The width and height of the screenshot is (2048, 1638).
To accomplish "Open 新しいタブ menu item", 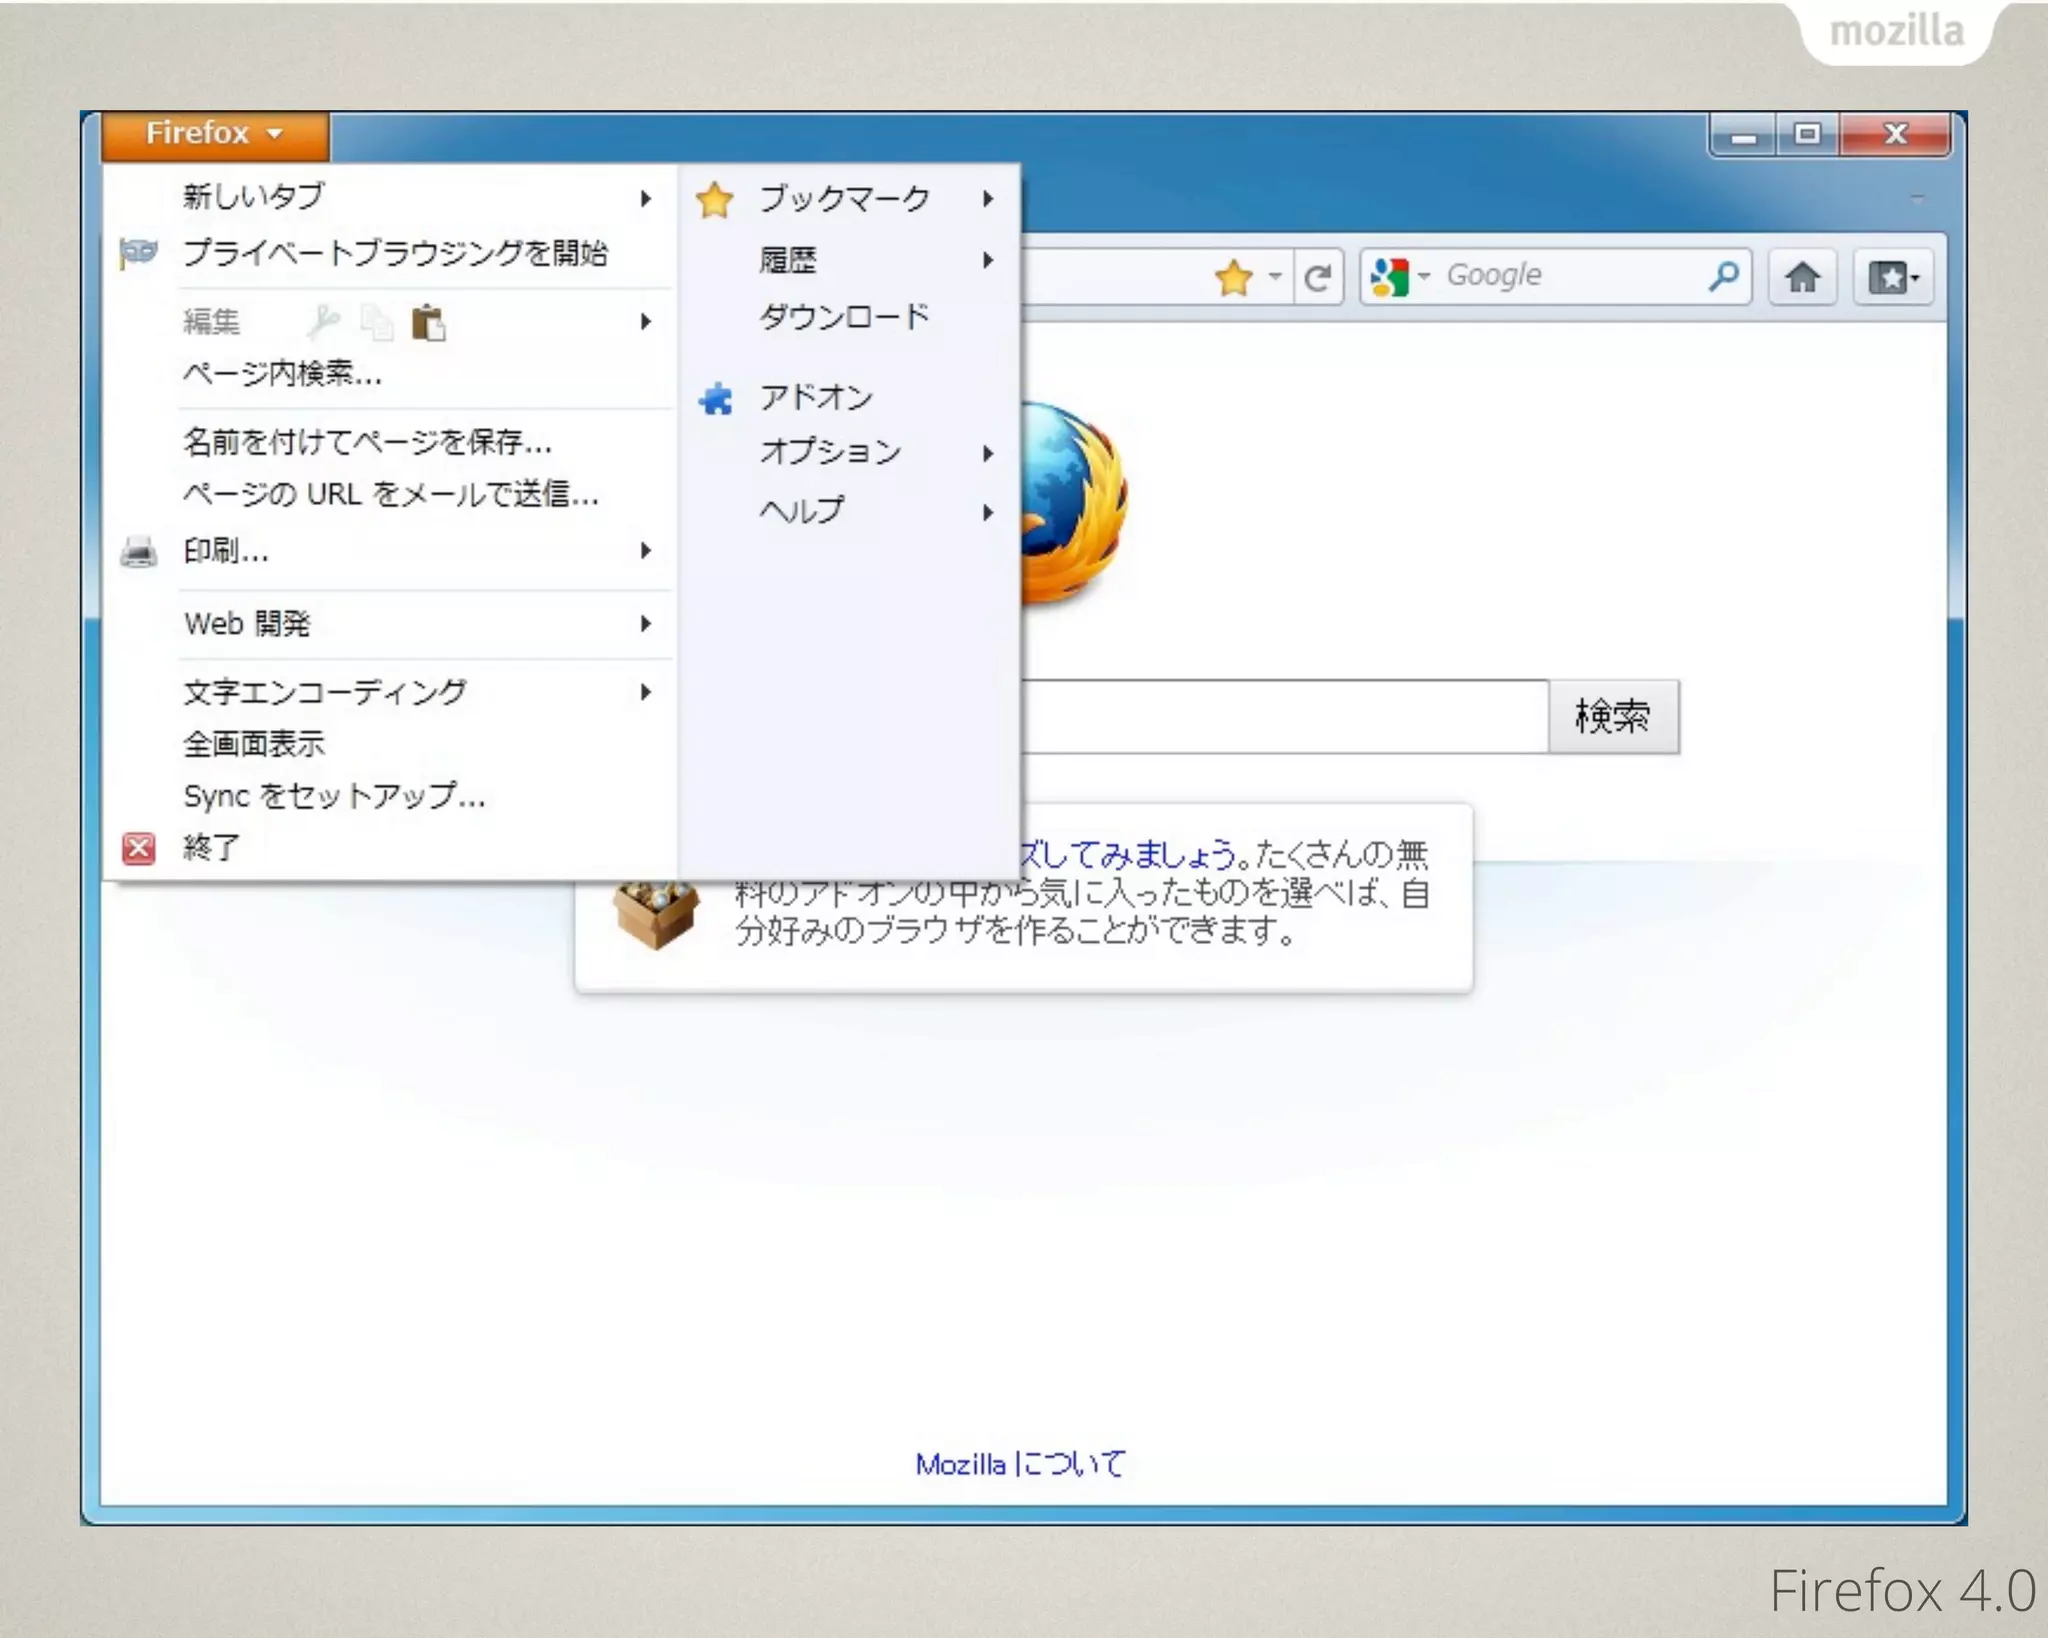I will [x=254, y=196].
